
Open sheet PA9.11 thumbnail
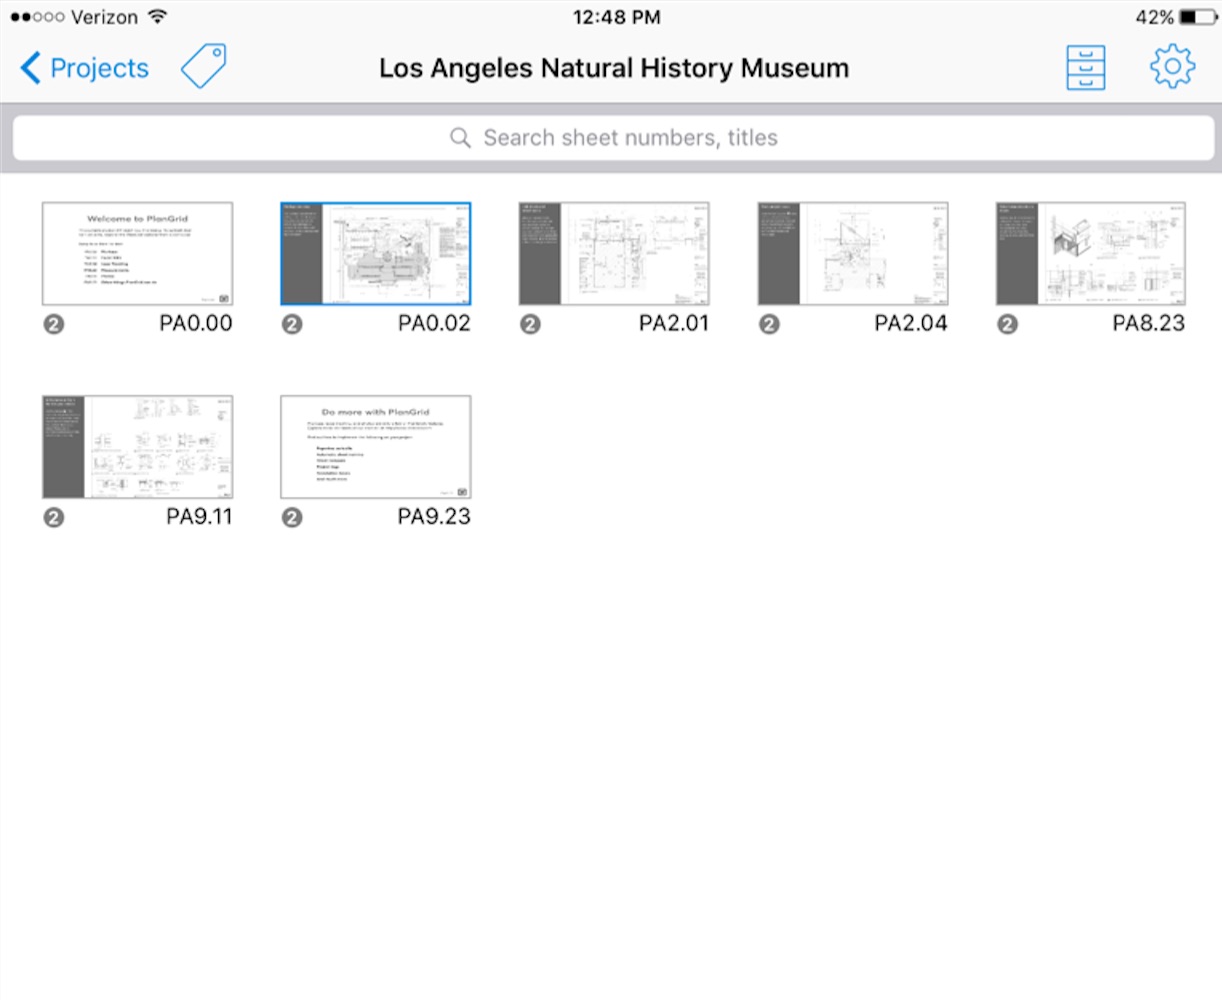pyautogui.click(x=138, y=447)
